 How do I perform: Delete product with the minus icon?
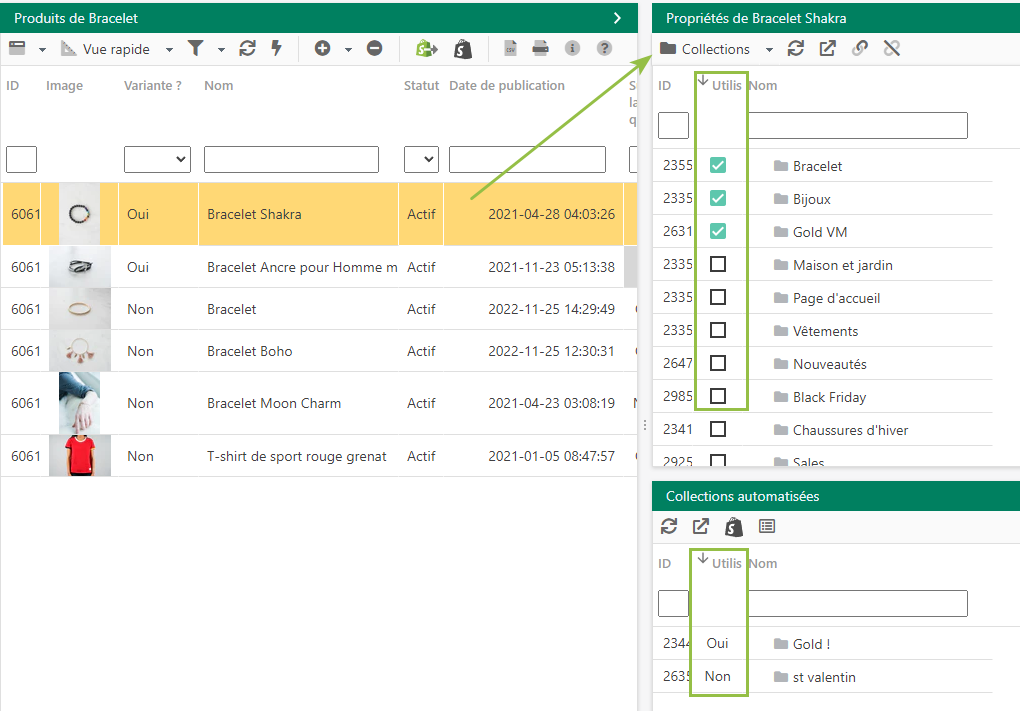(x=374, y=48)
